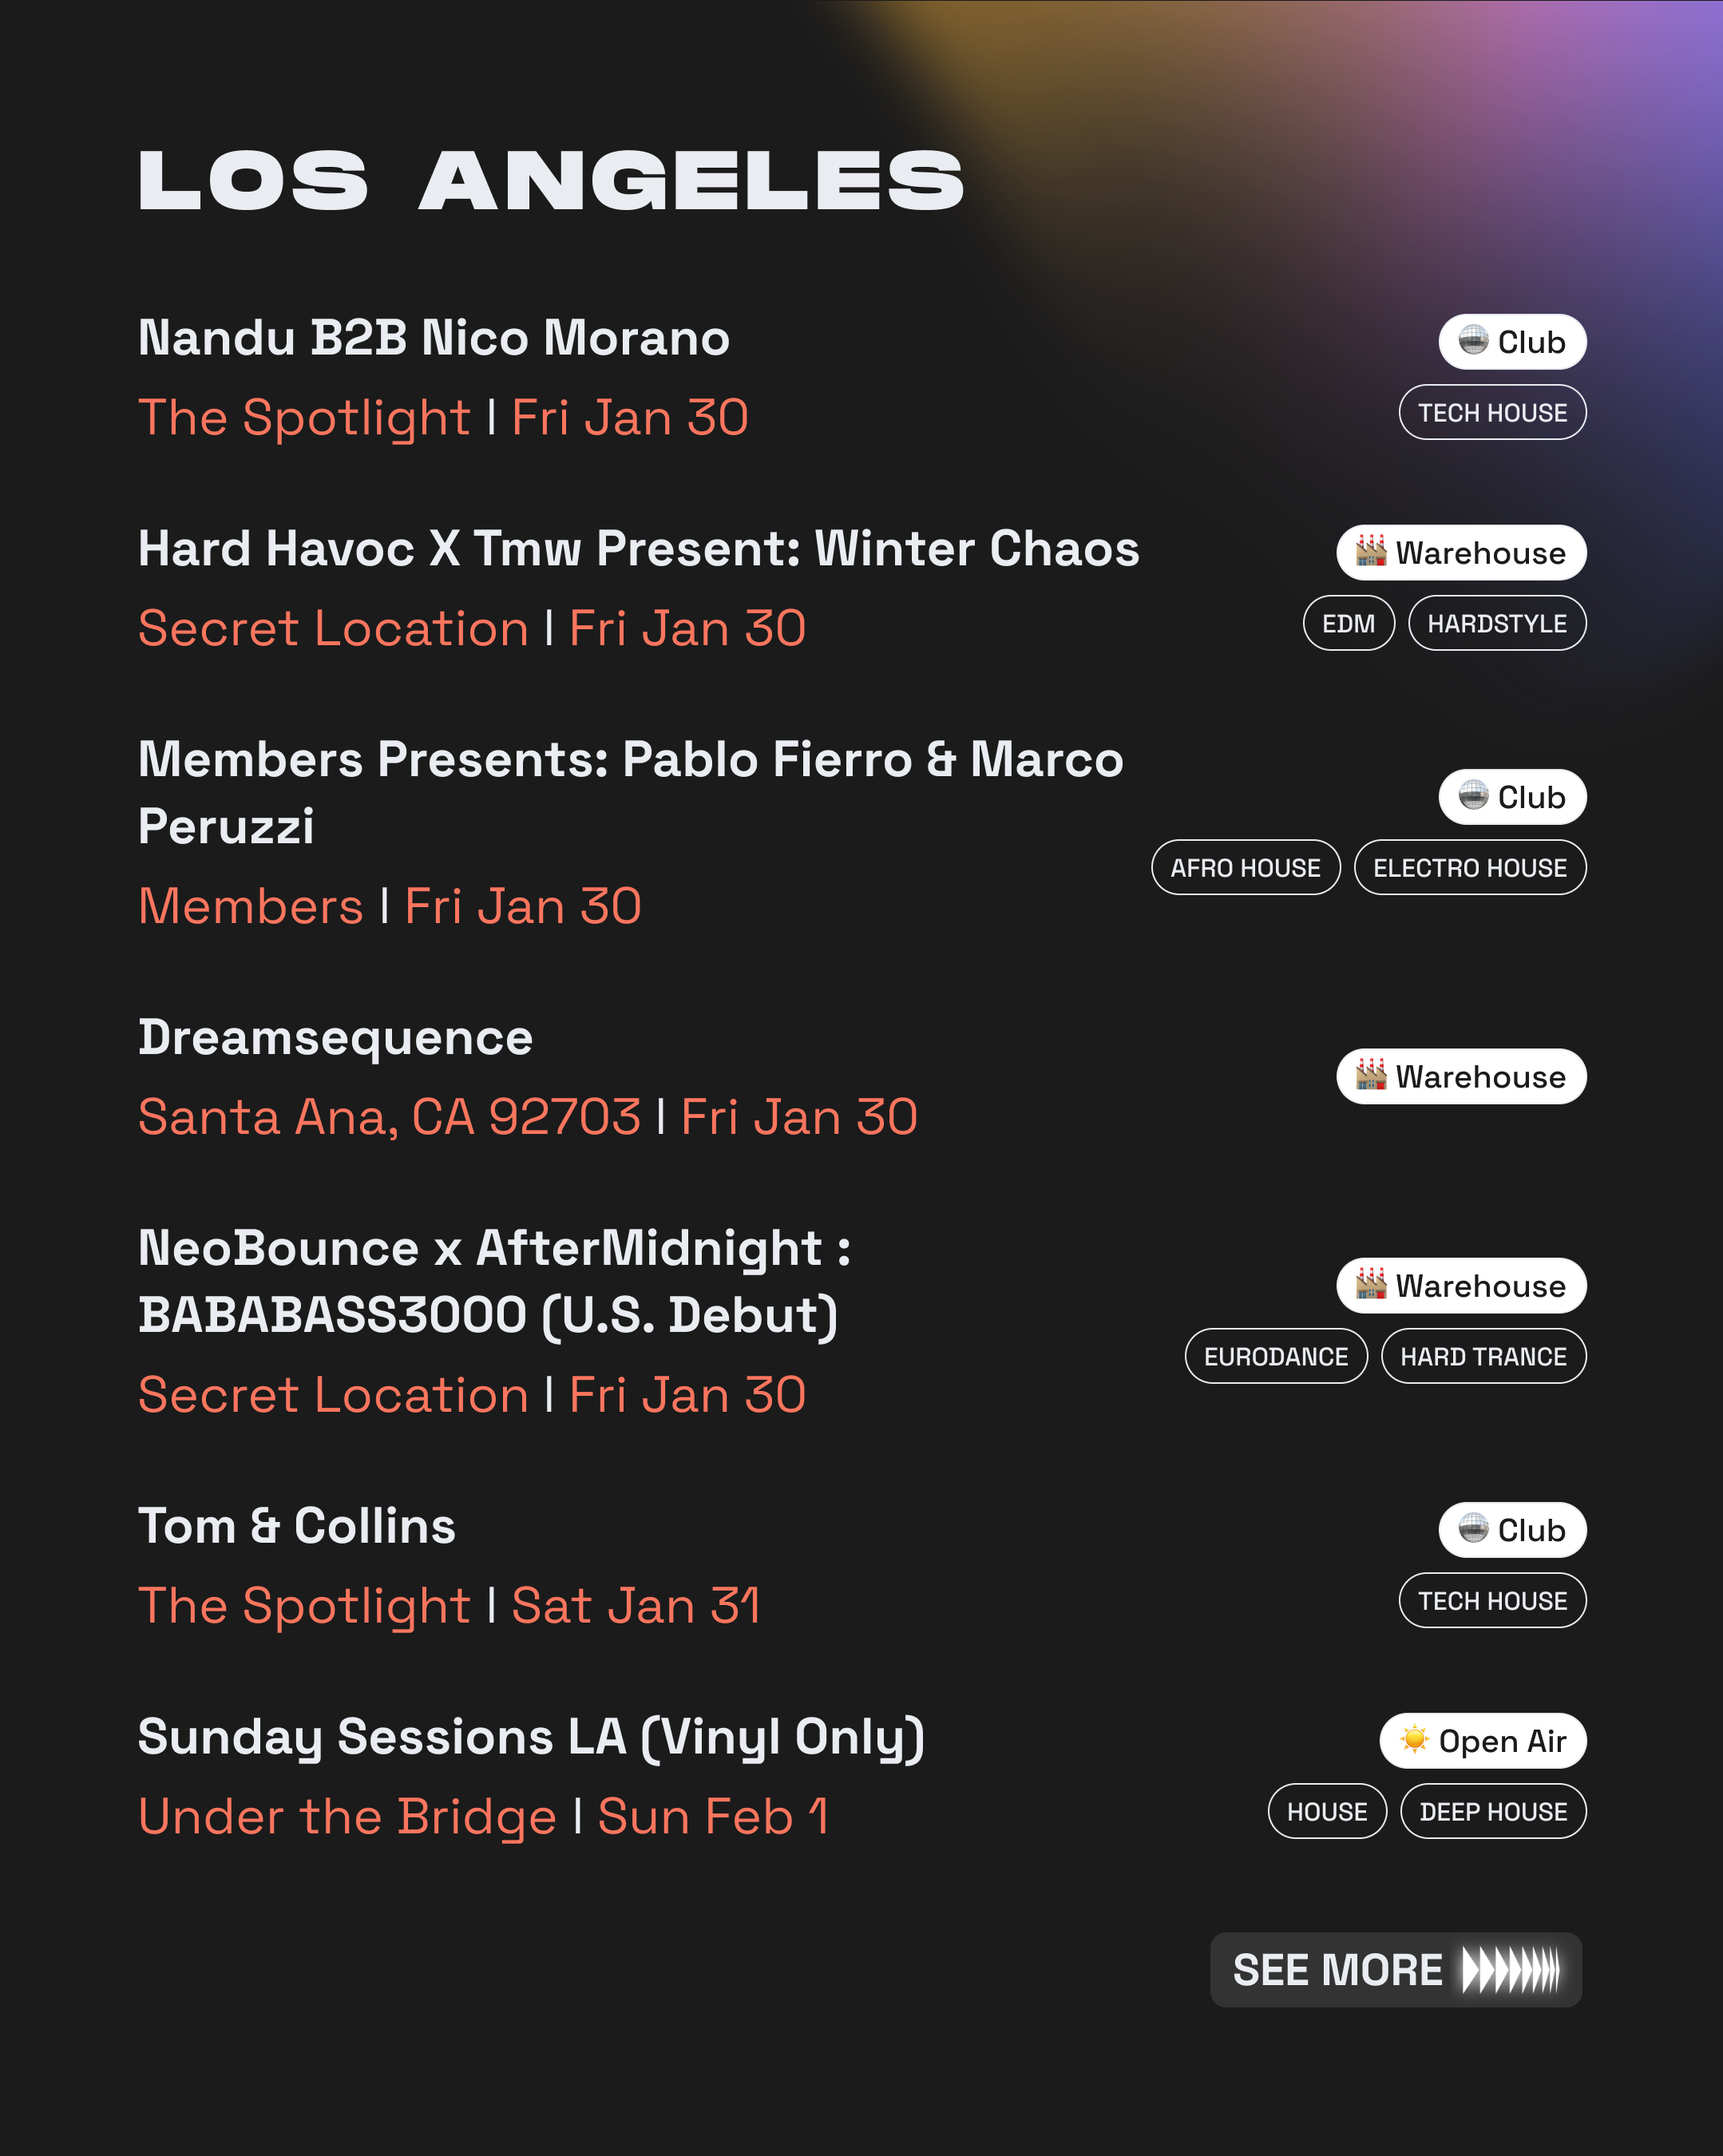Image resolution: width=1723 pixels, height=2156 pixels.
Task: Click the LOS ANGELES city heading
Action: 550,181
